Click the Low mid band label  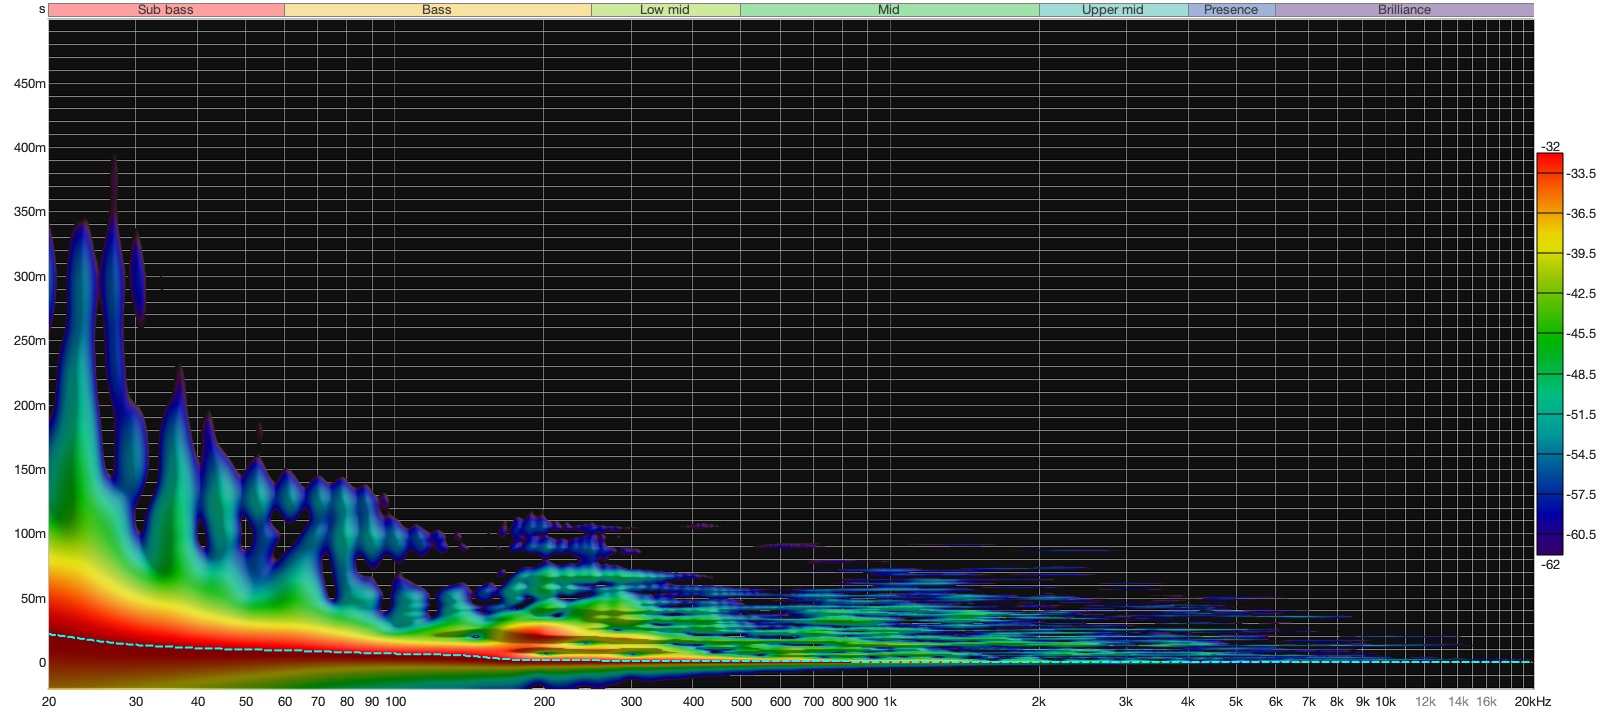point(665,10)
